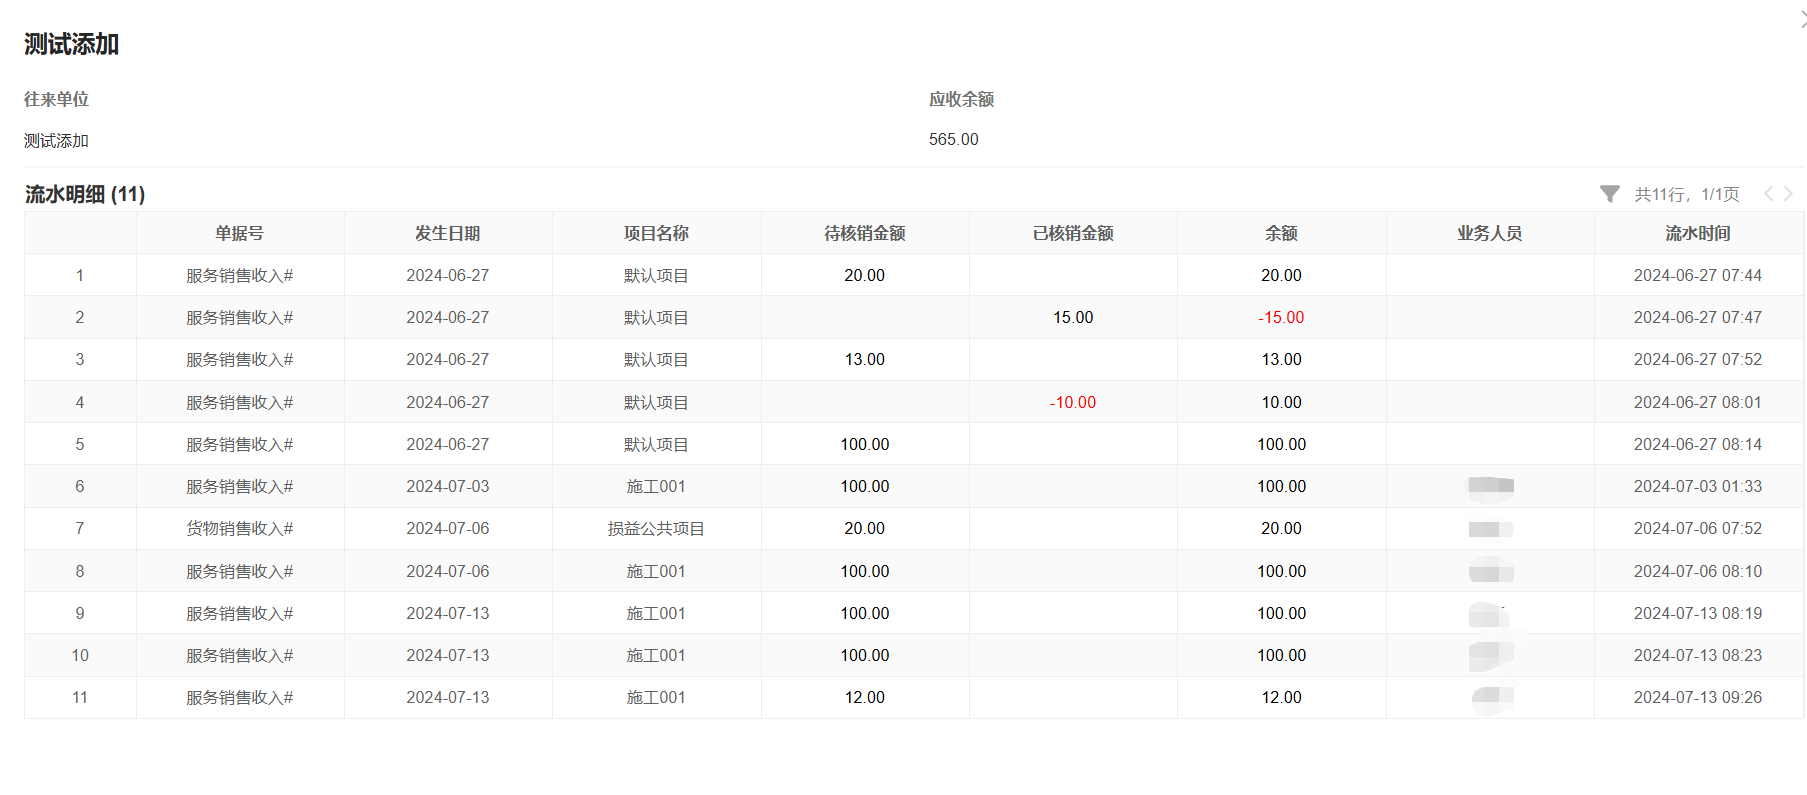The width and height of the screenshot is (1807, 795).
Task: Click the 流水时间 column header
Action: (x=1697, y=233)
